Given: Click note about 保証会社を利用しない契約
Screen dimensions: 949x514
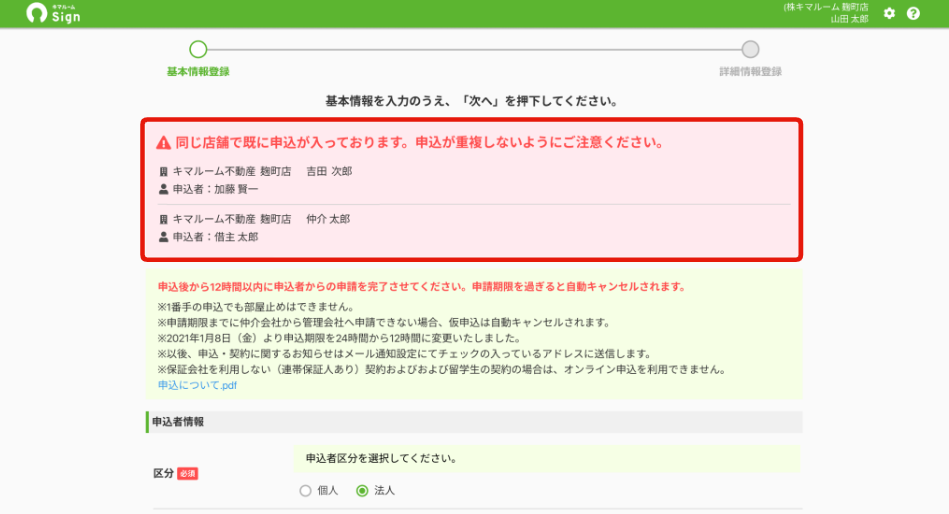Looking at the screenshot, I should coord(442,370).
